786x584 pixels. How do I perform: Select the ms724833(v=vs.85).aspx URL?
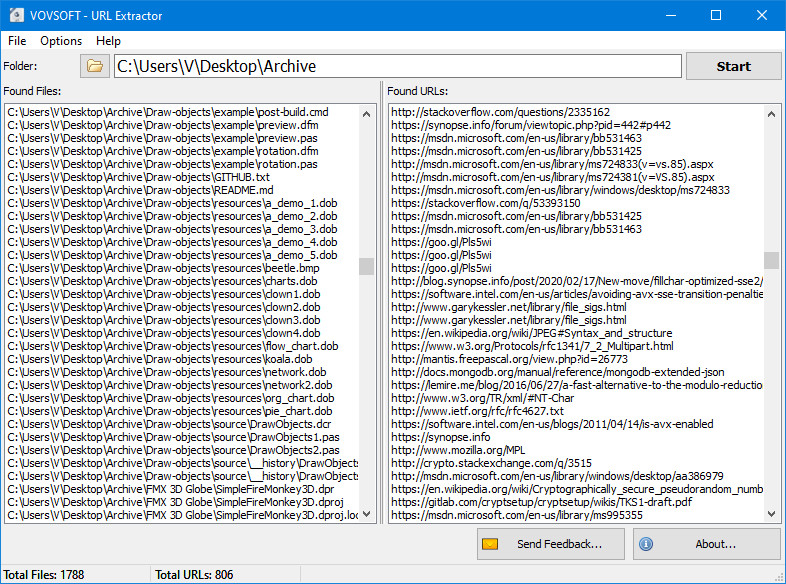tap(576, 164)
